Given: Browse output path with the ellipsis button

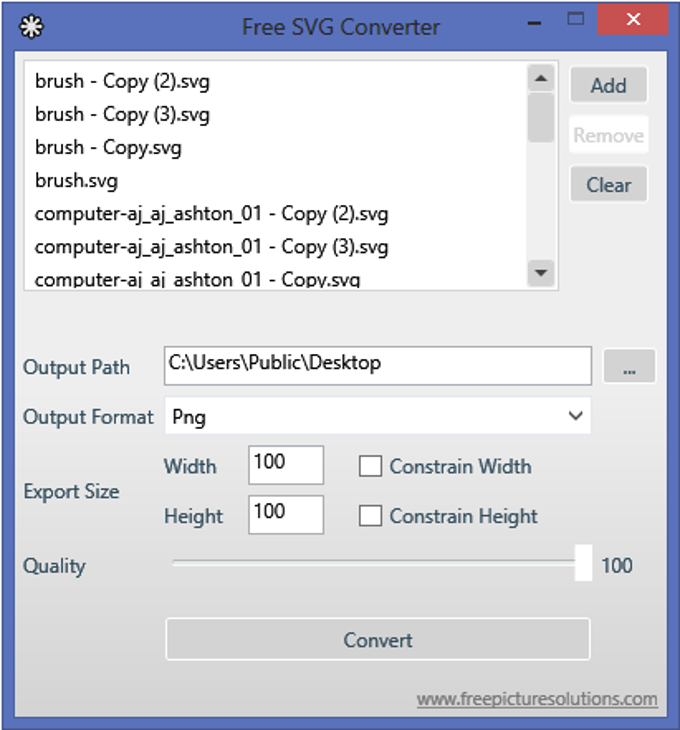Looking at the screenshot, I should (629, 367).
